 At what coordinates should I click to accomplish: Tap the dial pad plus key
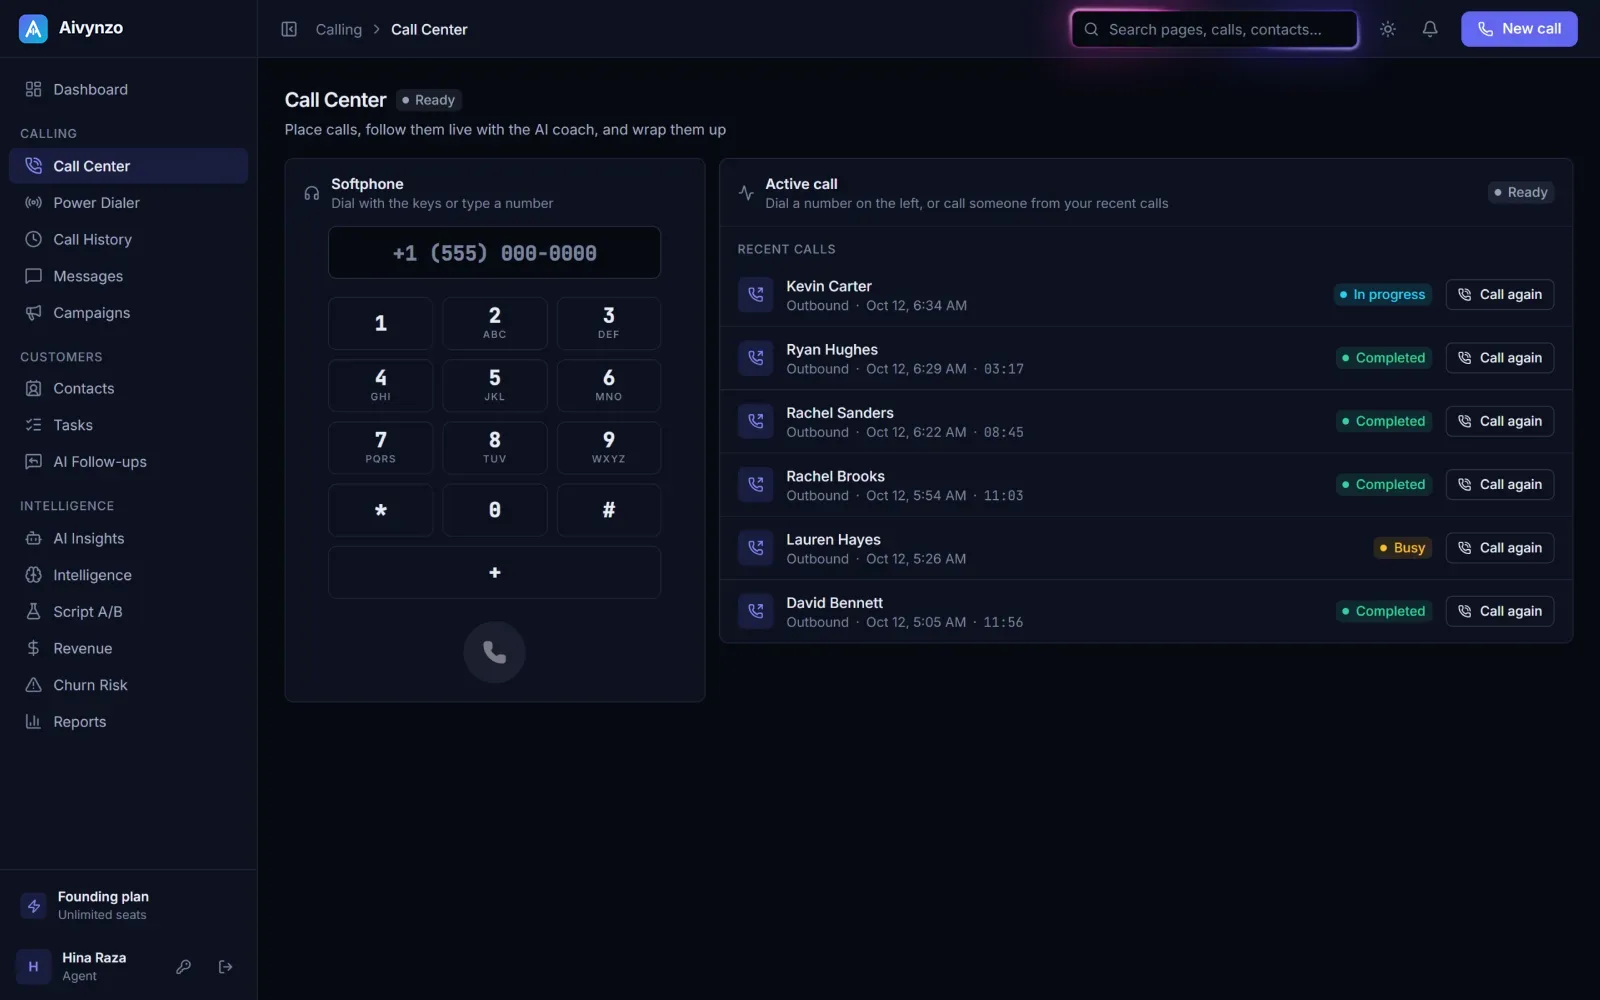click(494, 572)
